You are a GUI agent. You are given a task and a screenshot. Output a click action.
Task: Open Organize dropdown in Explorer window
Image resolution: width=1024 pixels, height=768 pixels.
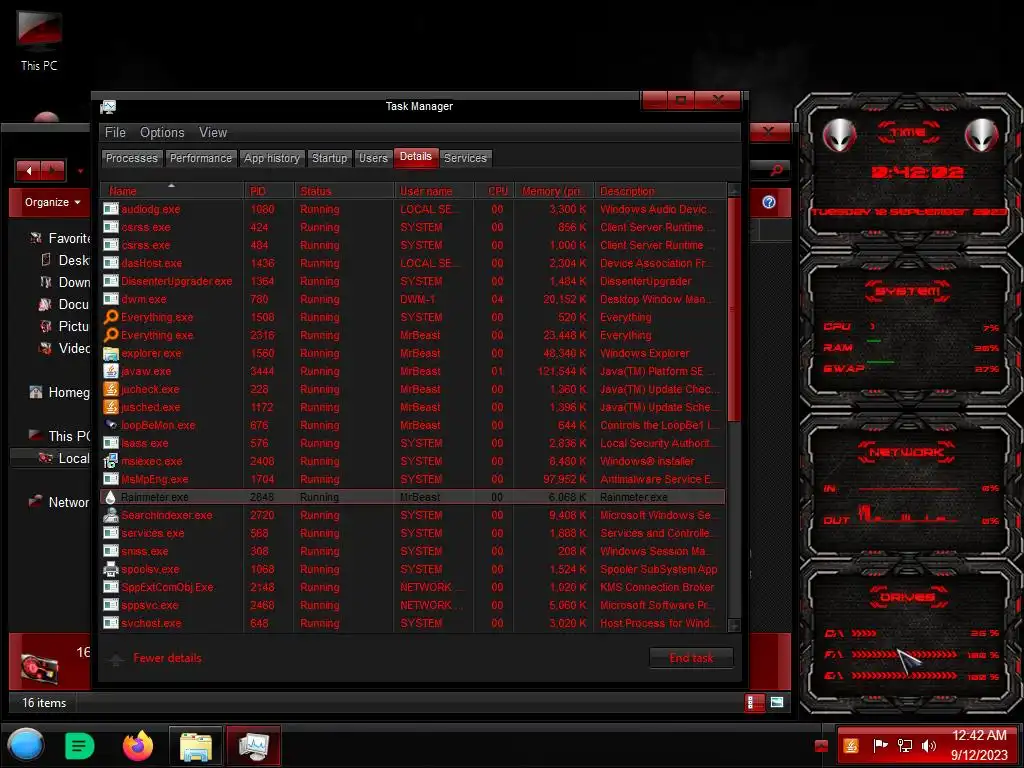(x=52, y=202)
